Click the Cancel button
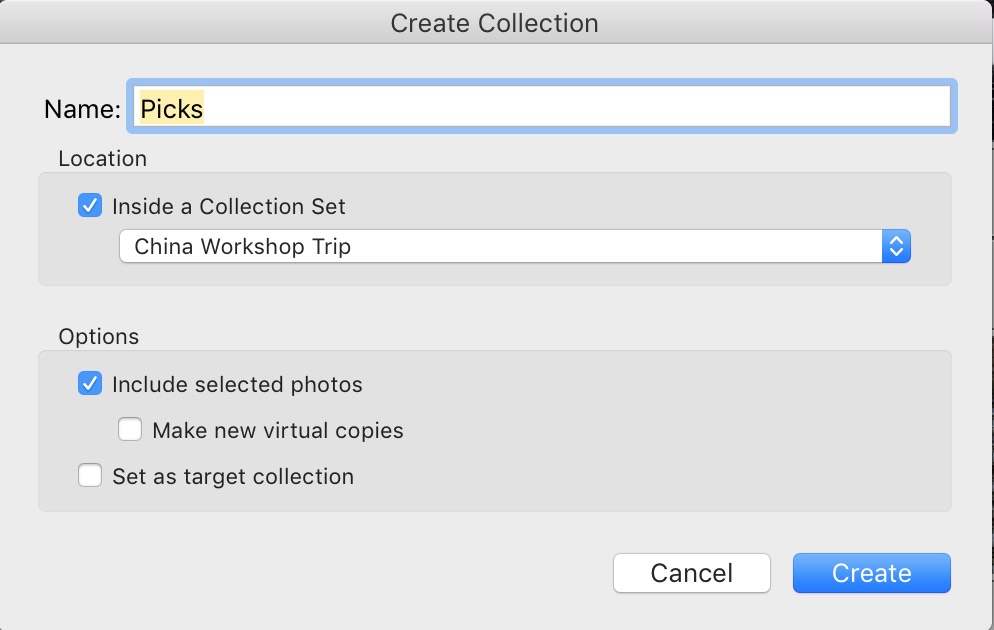994x630 pixels. click(692, 573)
